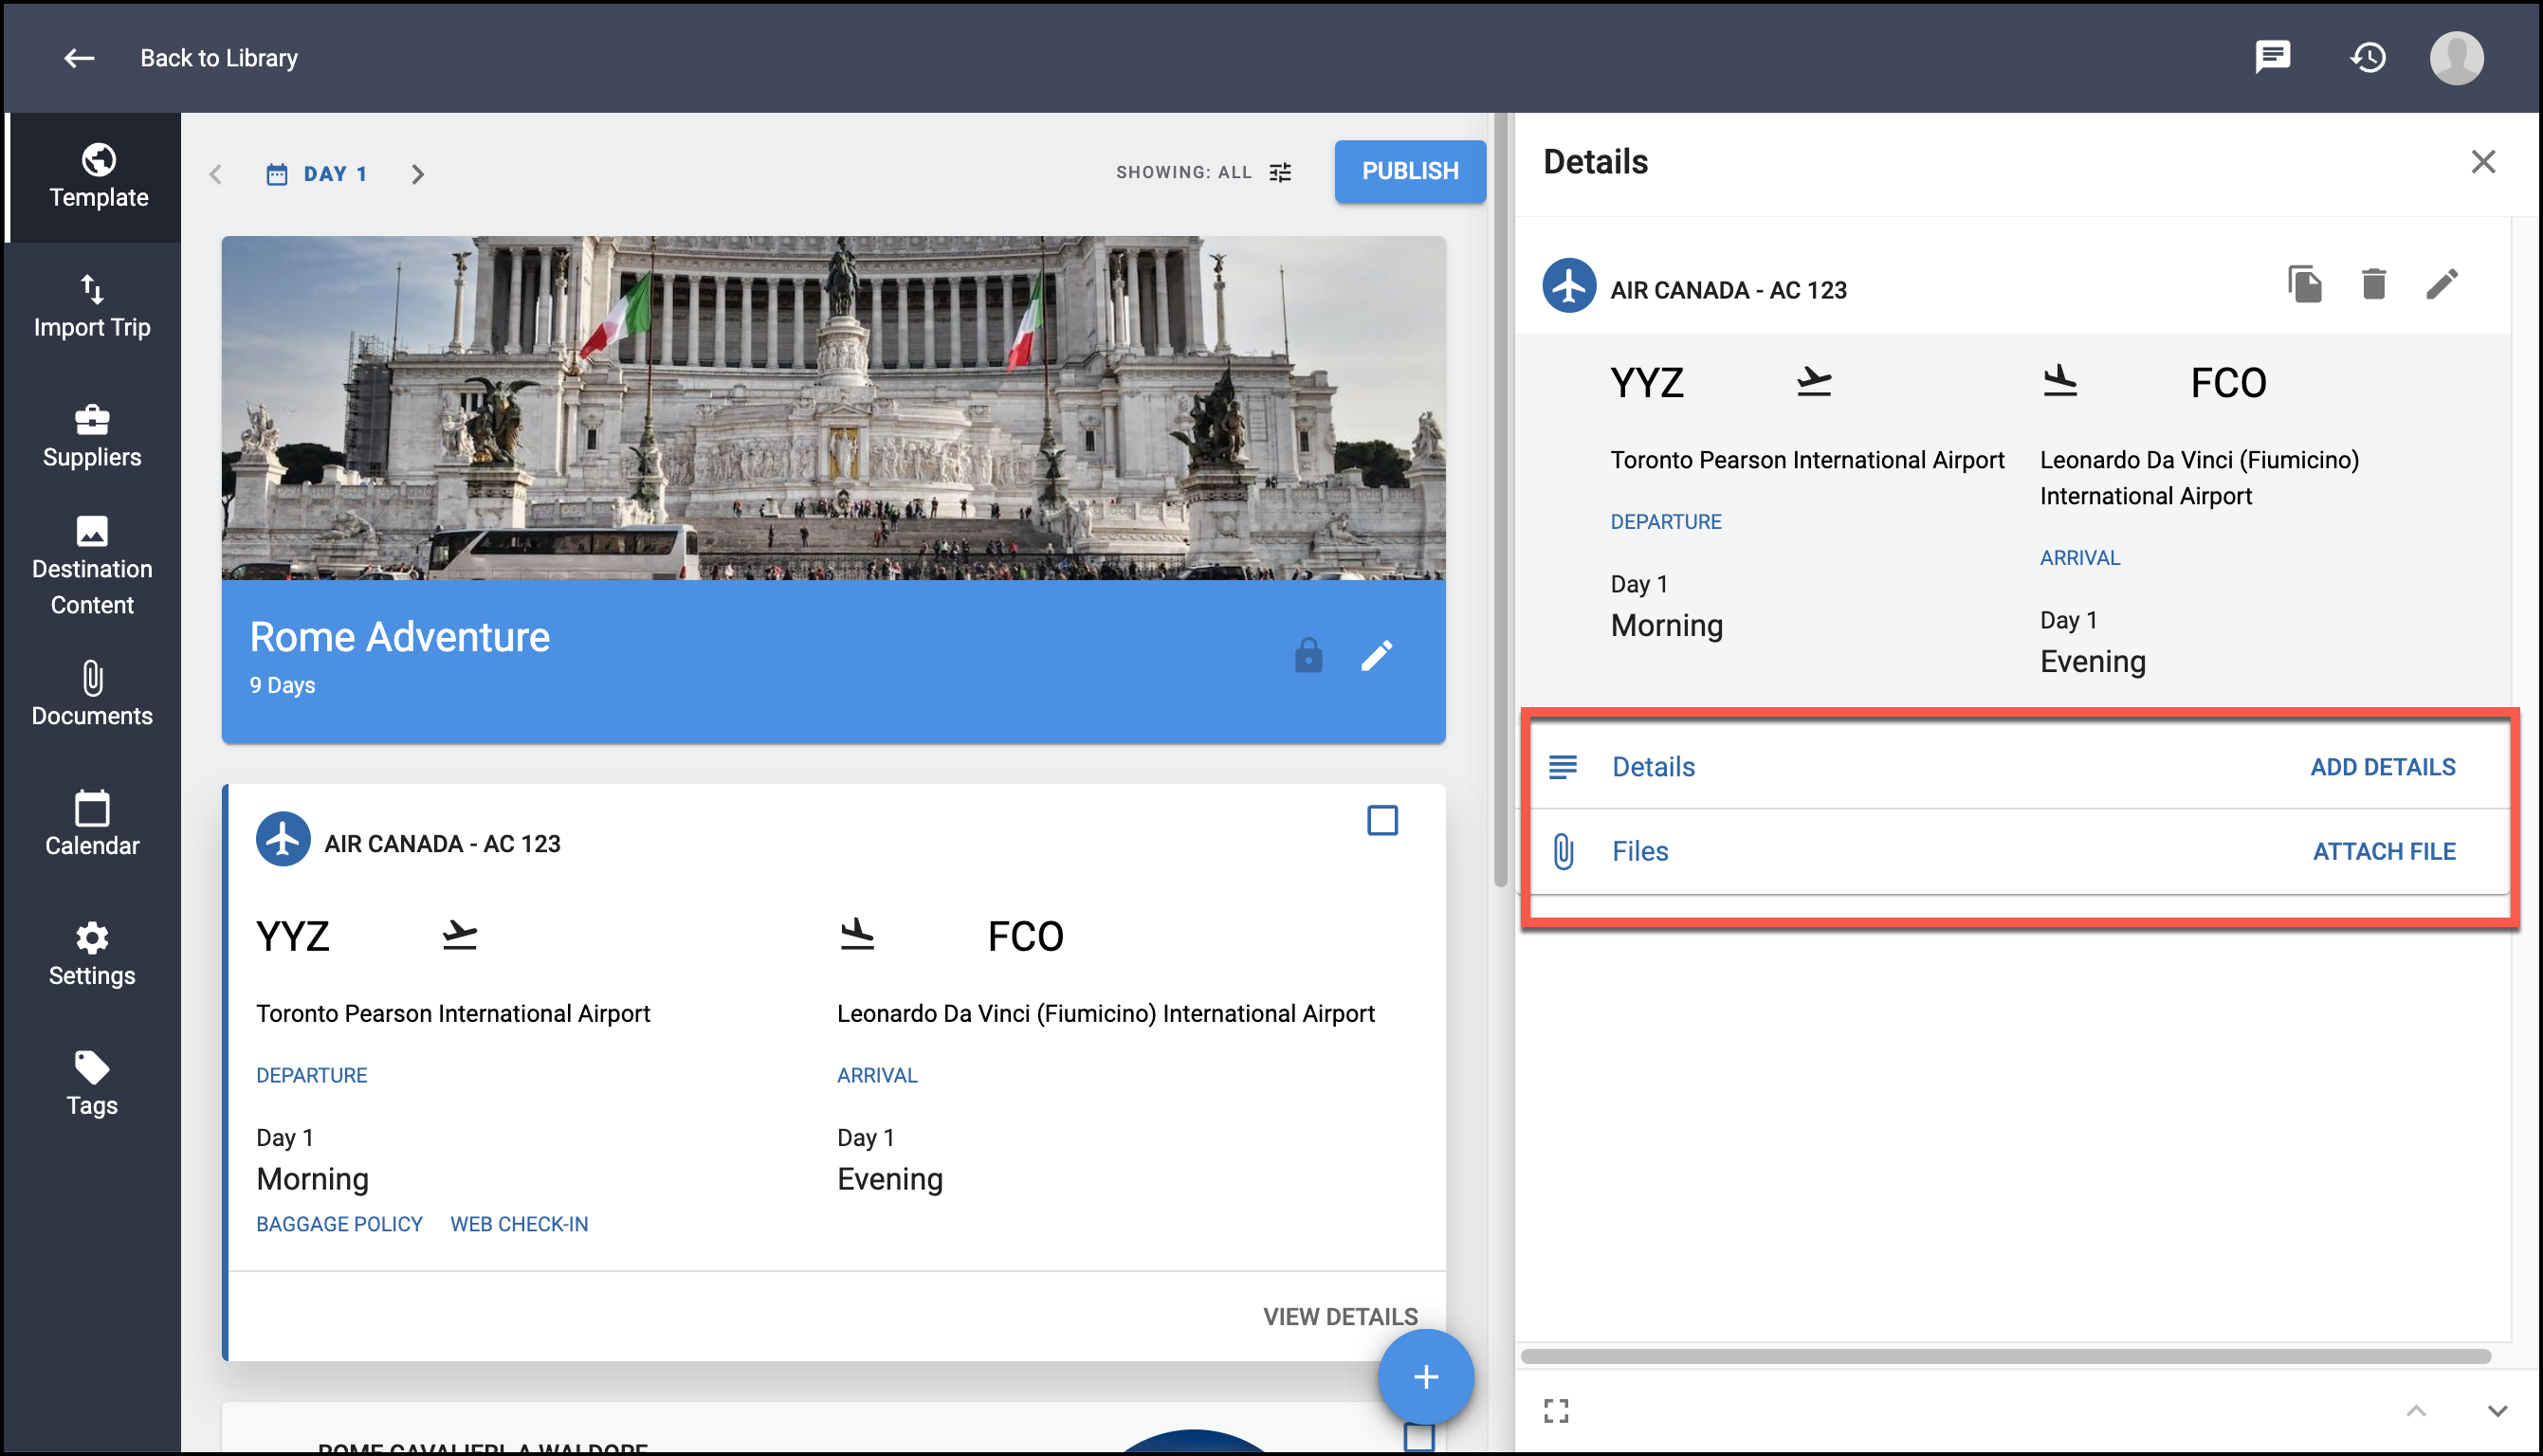Click the back arrow to the Library
Viewport: 2543px width, 1456px height.
[79, 58]
